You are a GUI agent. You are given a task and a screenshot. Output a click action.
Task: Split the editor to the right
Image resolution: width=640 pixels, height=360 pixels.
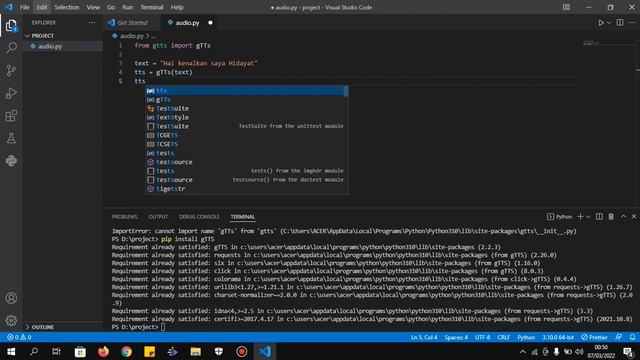pos(620,23)
